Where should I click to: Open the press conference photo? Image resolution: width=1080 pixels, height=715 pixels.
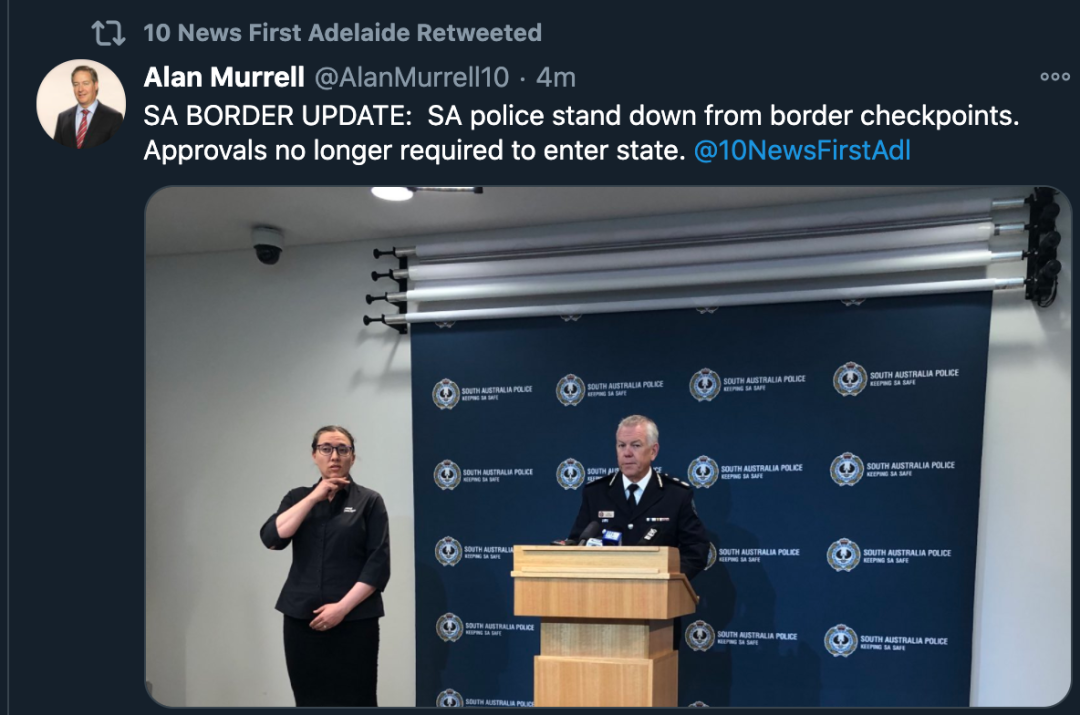pos(608,446)
